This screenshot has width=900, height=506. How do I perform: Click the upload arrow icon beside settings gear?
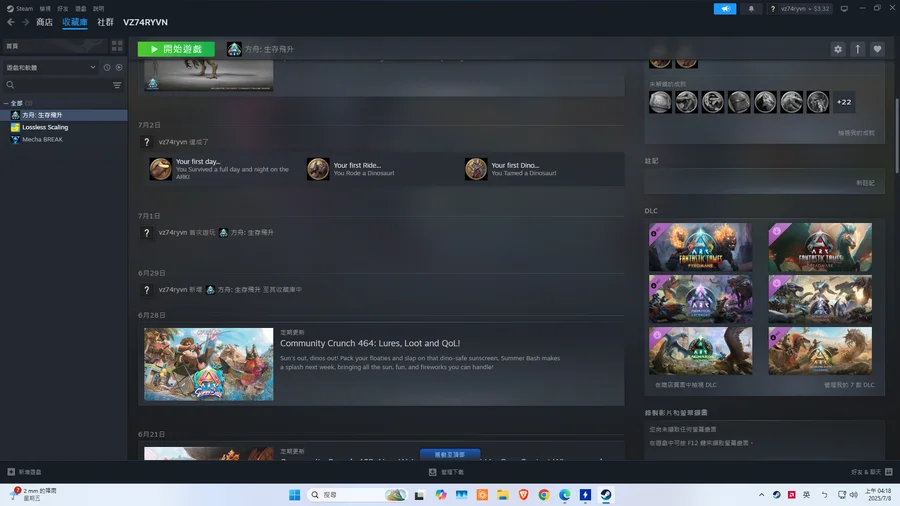(x=858, y=49)
